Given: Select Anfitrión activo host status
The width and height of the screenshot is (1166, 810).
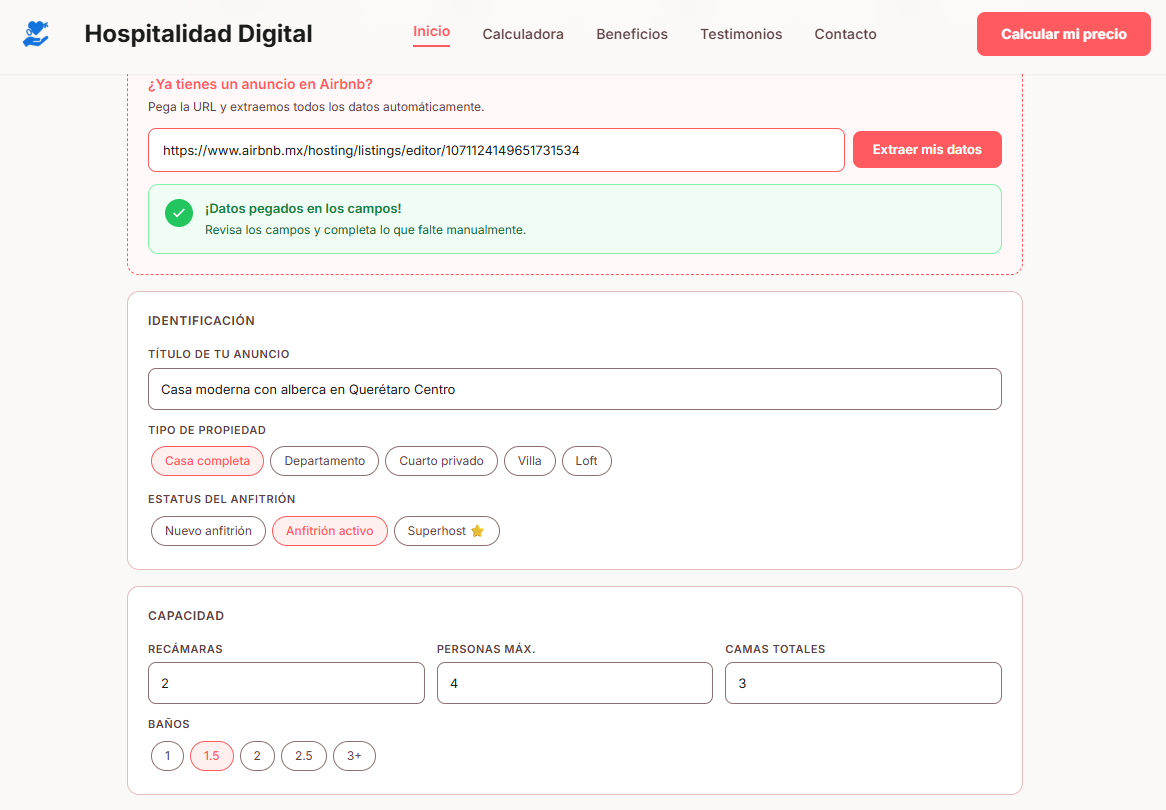Looking at the screenshot, I should pos(329,531).
